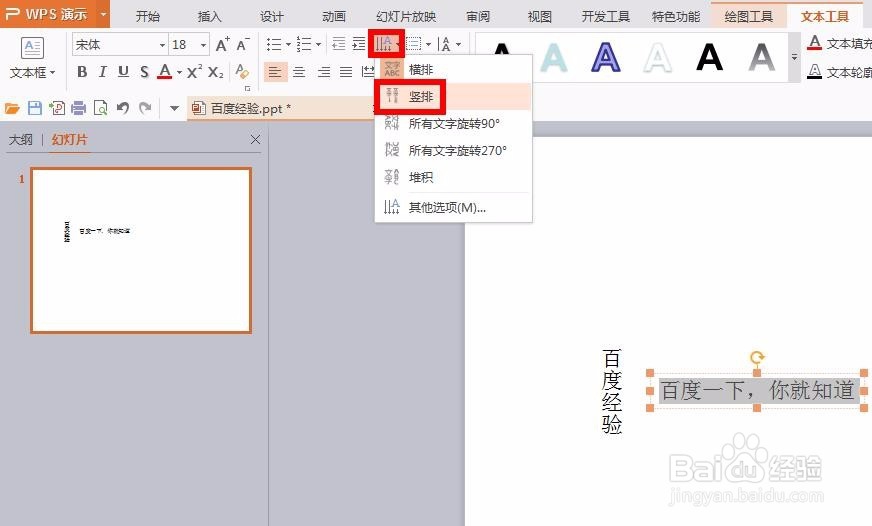872x526 pixels.
Task: Click the text alignment box icon
Action: (413, 44)
